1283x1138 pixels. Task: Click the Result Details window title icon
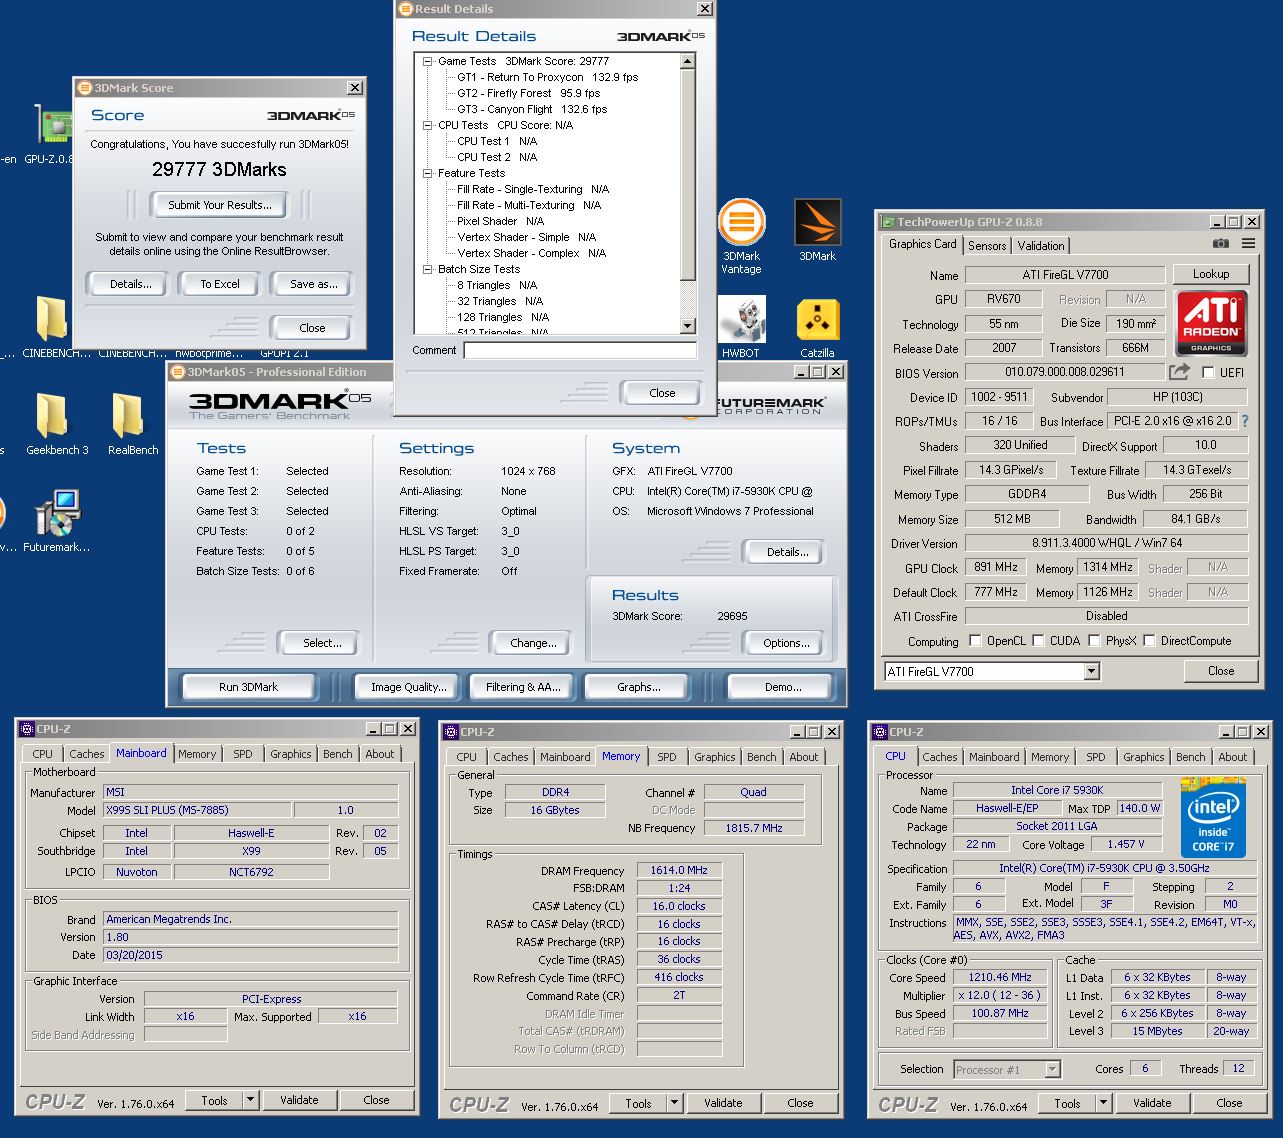pyautogui.click(x=405, y=9)
